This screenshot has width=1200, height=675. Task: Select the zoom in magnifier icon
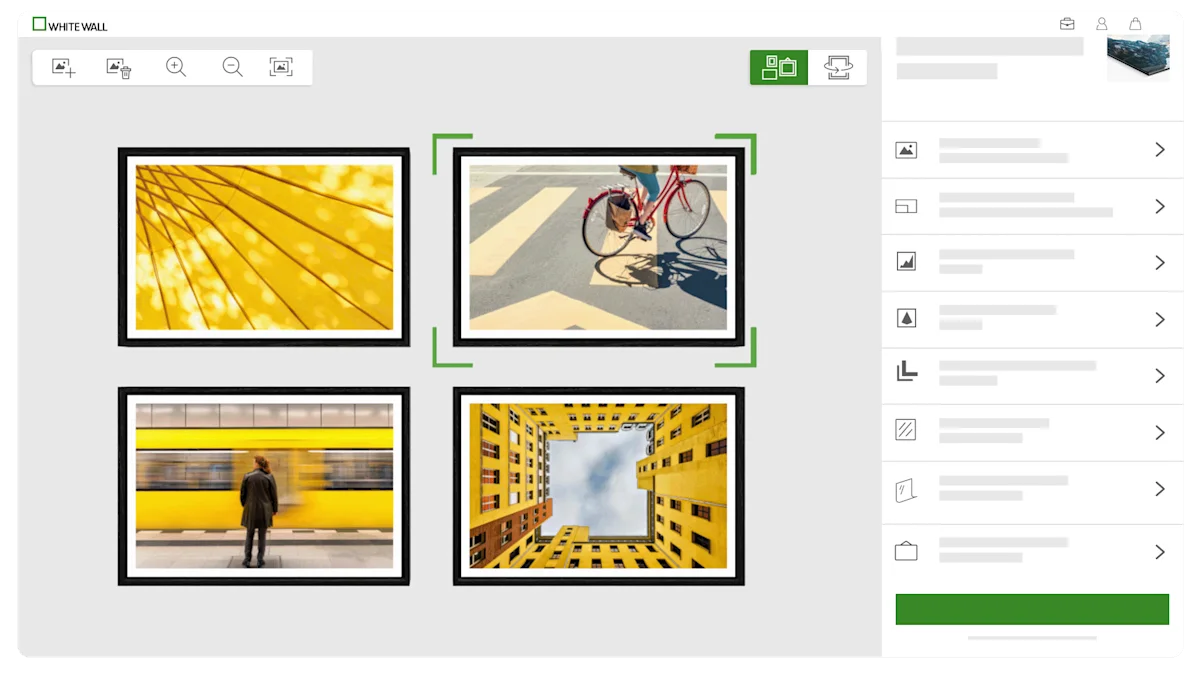[176, 68]
